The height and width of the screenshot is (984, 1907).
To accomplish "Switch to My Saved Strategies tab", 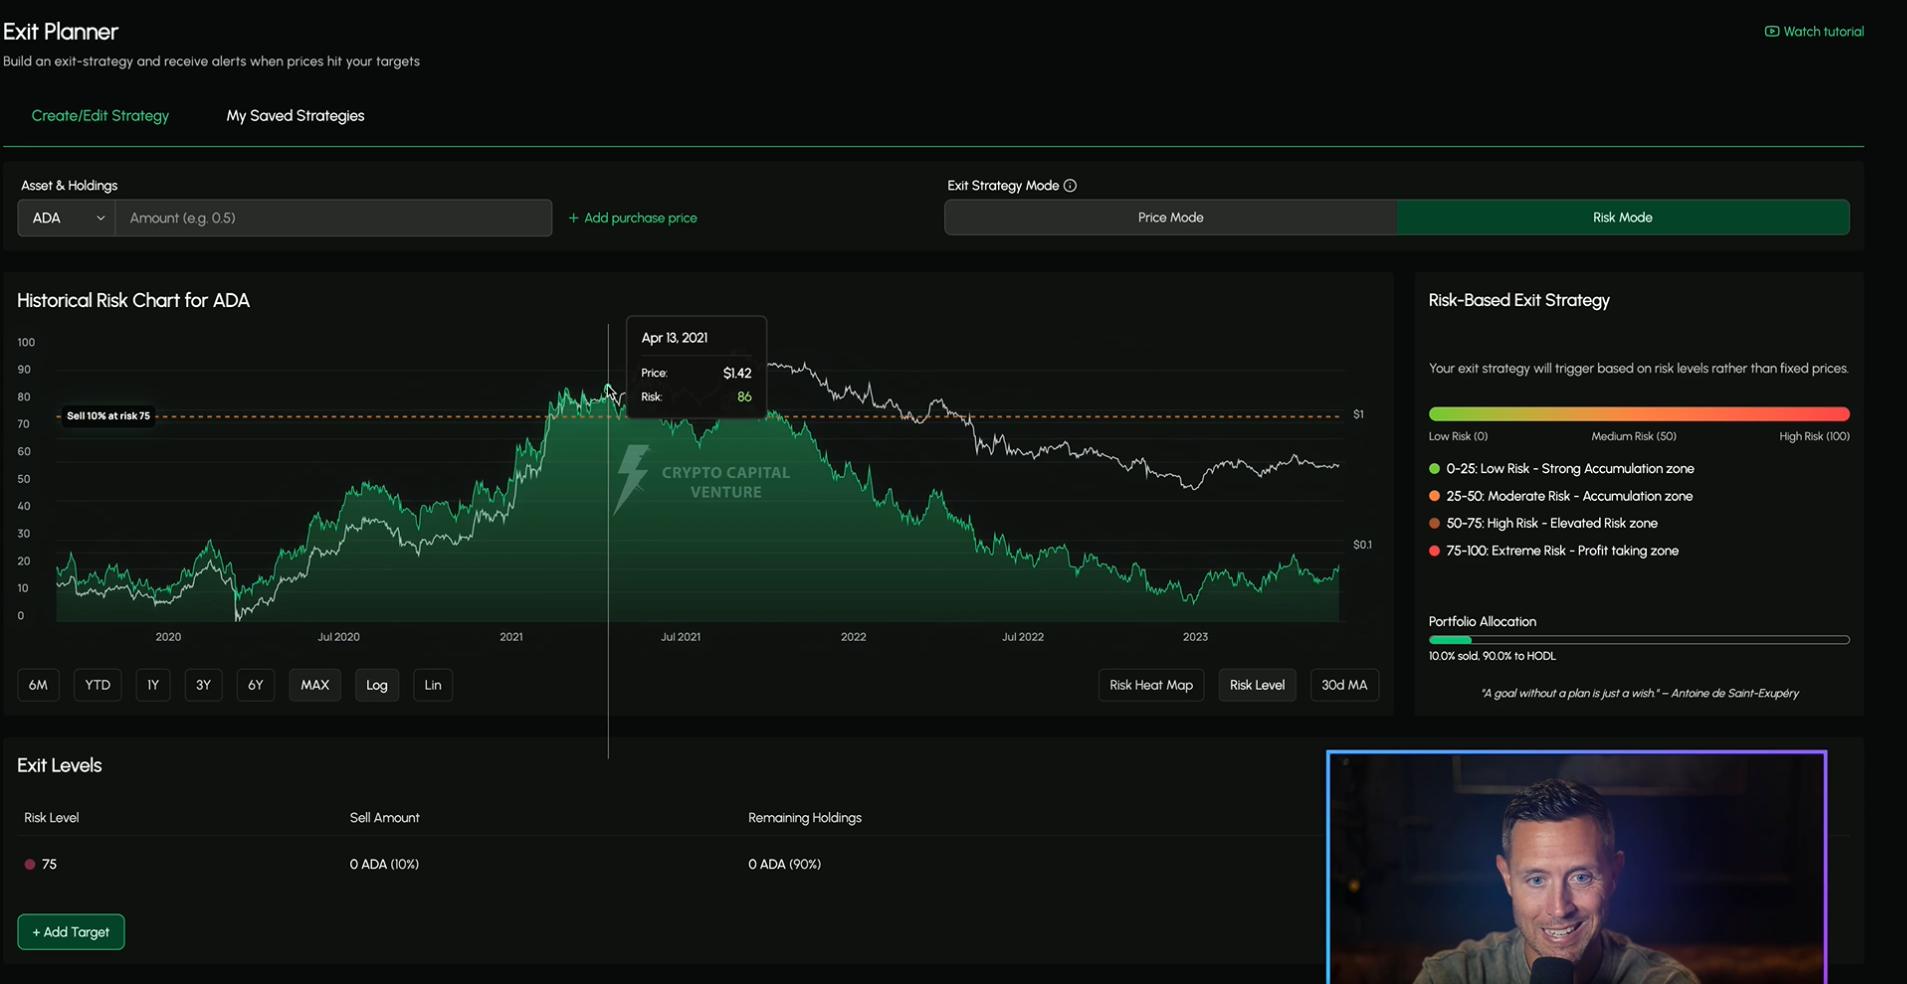I will pos(295,115).
